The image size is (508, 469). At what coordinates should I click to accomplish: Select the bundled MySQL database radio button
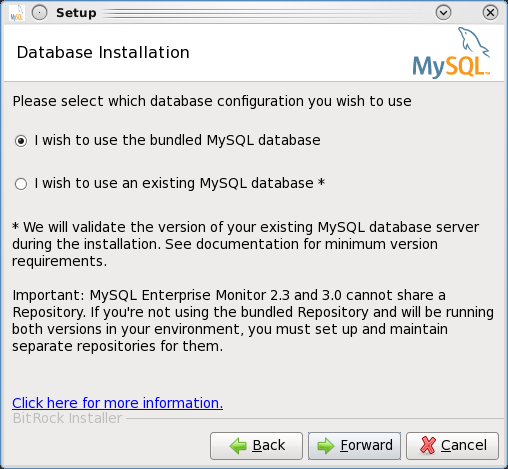coord(21,141)
